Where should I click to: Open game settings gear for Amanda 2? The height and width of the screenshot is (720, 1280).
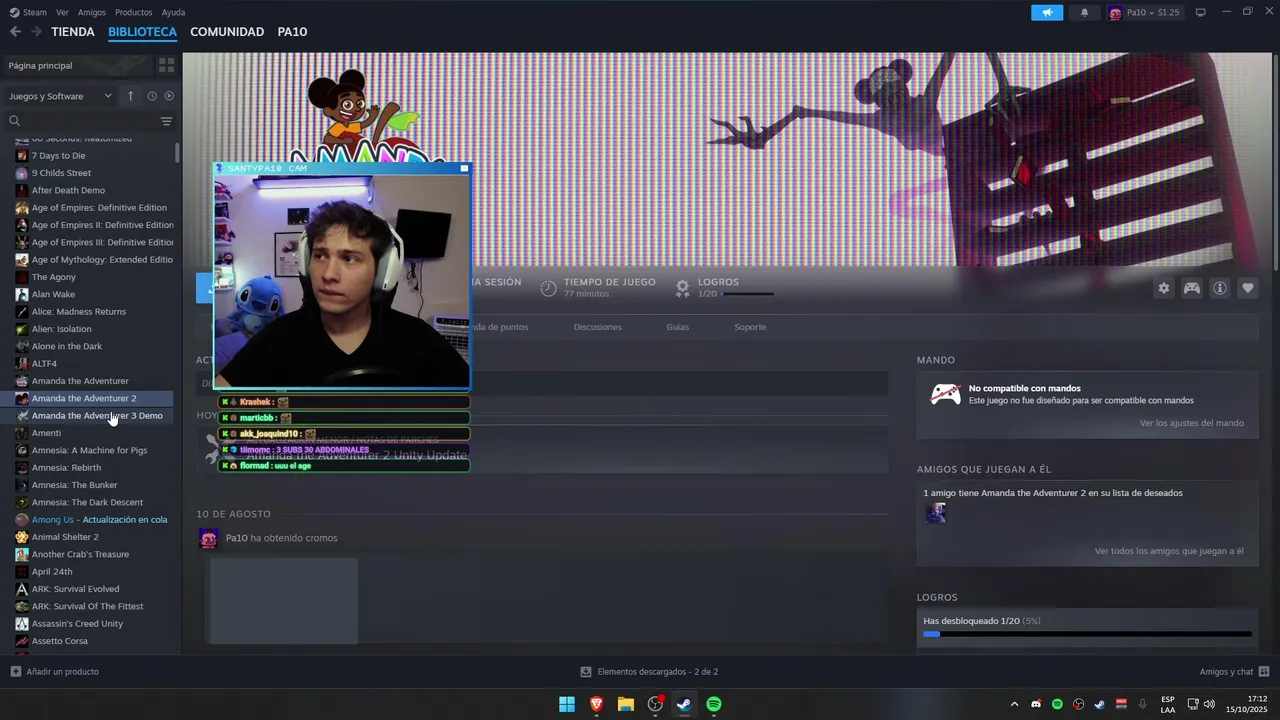[1163, 288]
